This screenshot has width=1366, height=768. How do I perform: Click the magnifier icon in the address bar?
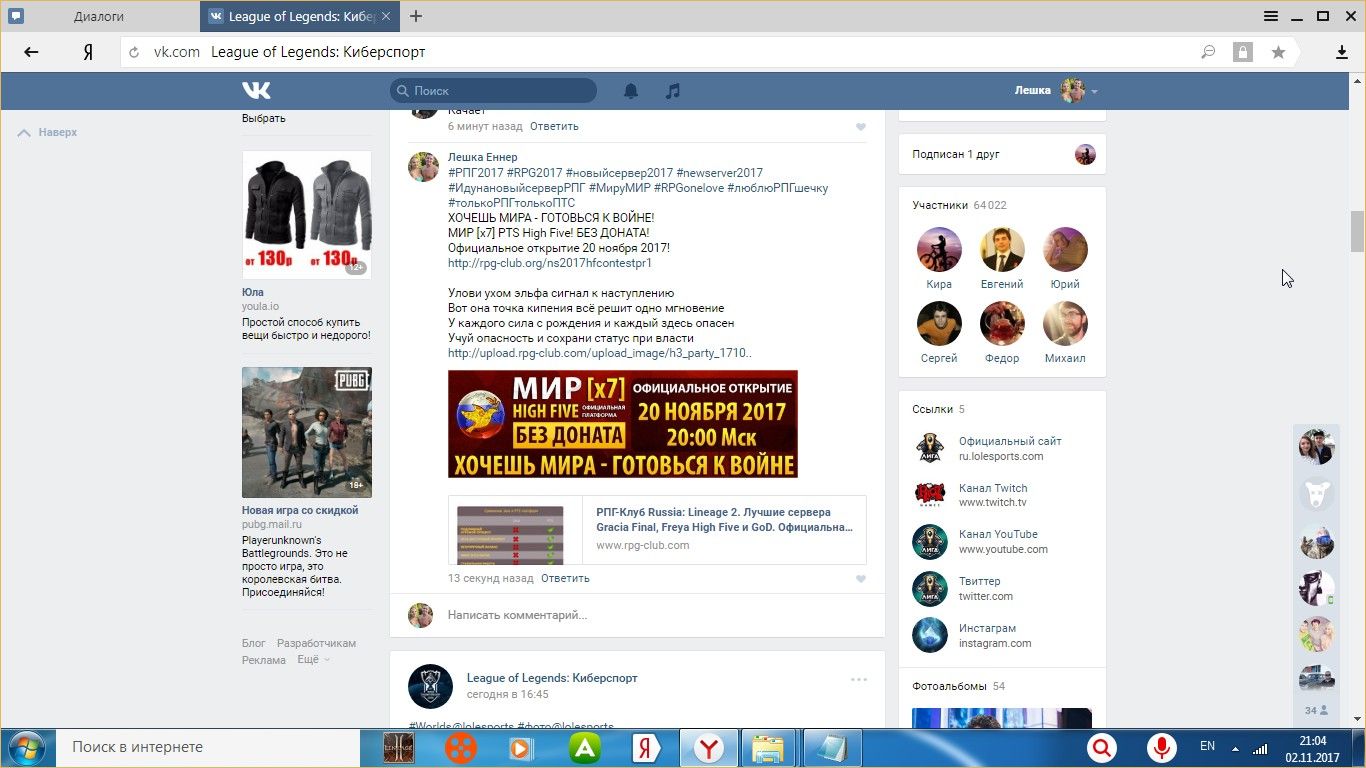tap(1208, 52)
